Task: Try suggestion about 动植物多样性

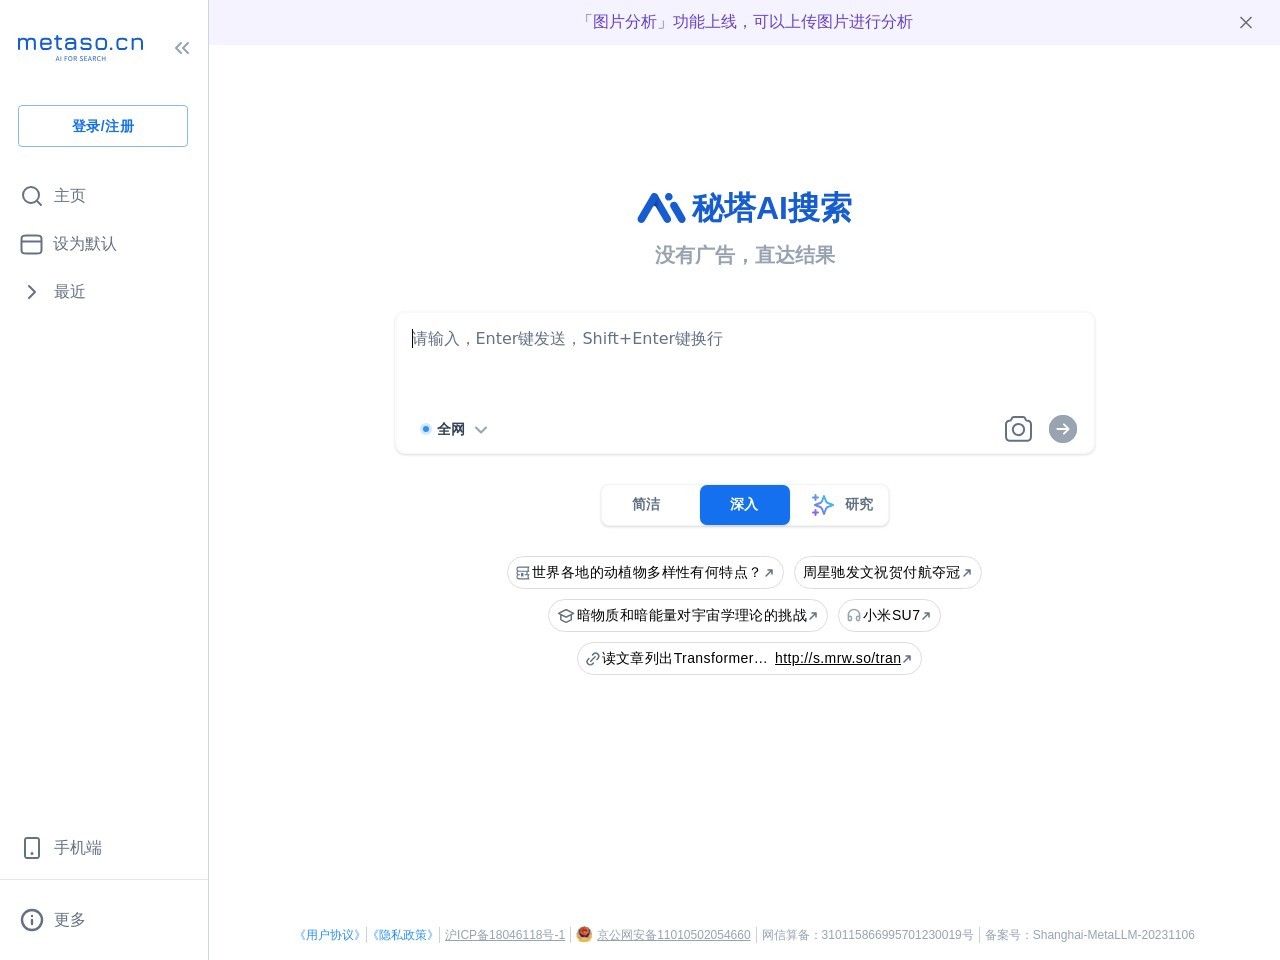Action: 645,573
